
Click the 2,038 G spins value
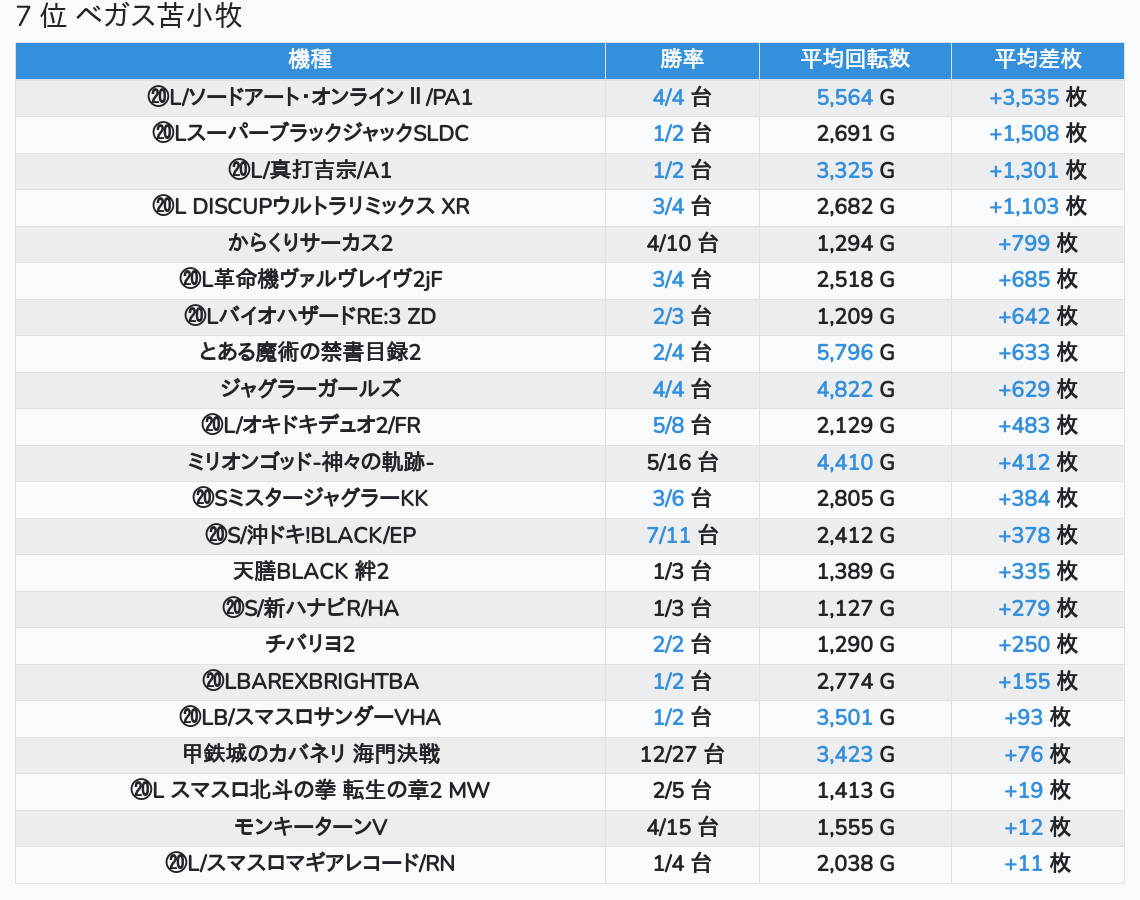[855, 864]
